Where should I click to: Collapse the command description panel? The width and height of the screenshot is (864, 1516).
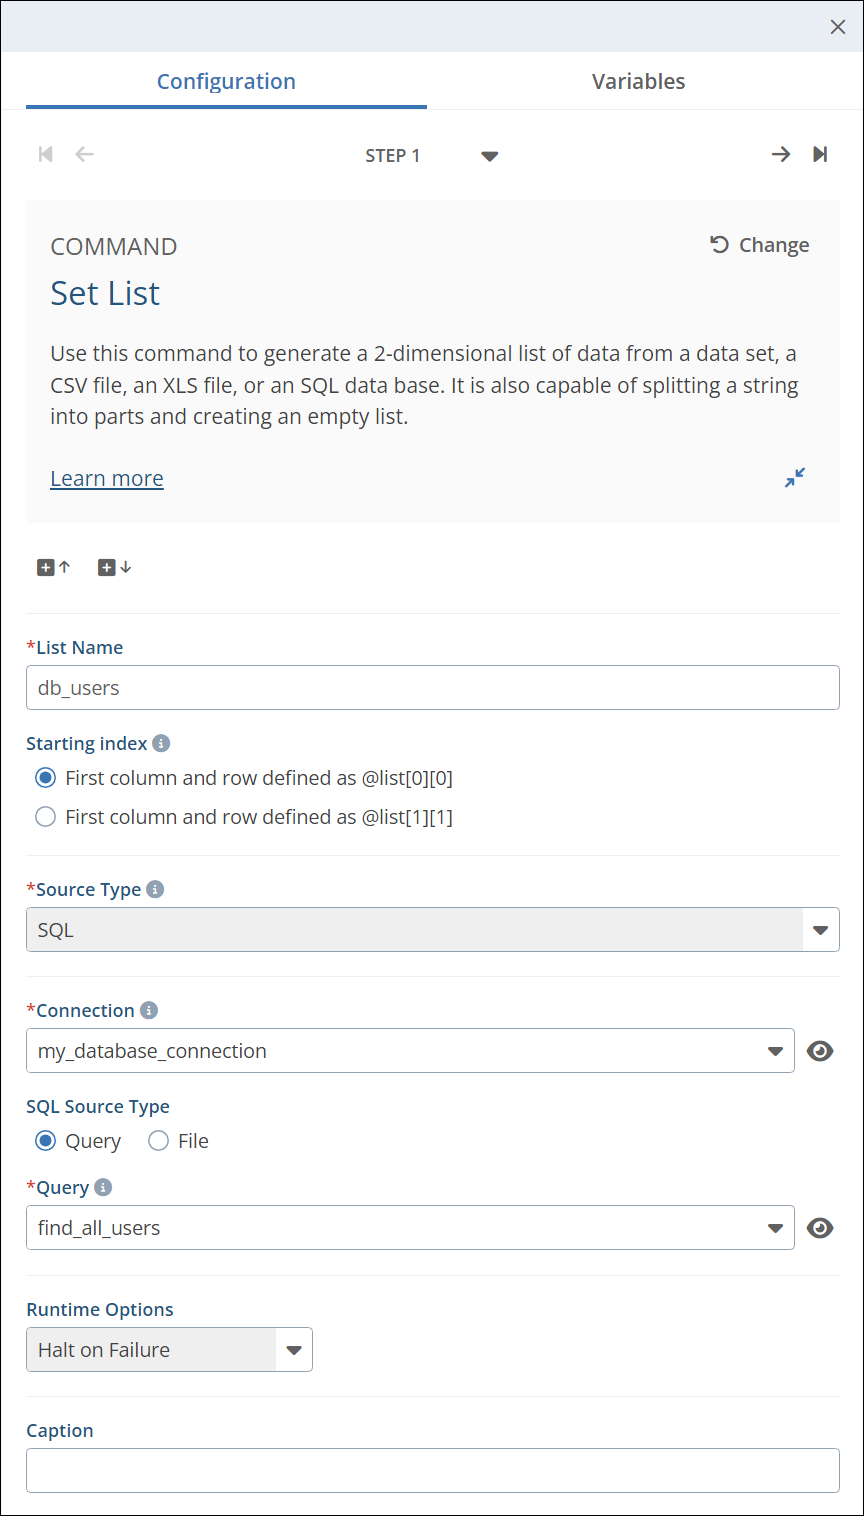click(795, 478)
